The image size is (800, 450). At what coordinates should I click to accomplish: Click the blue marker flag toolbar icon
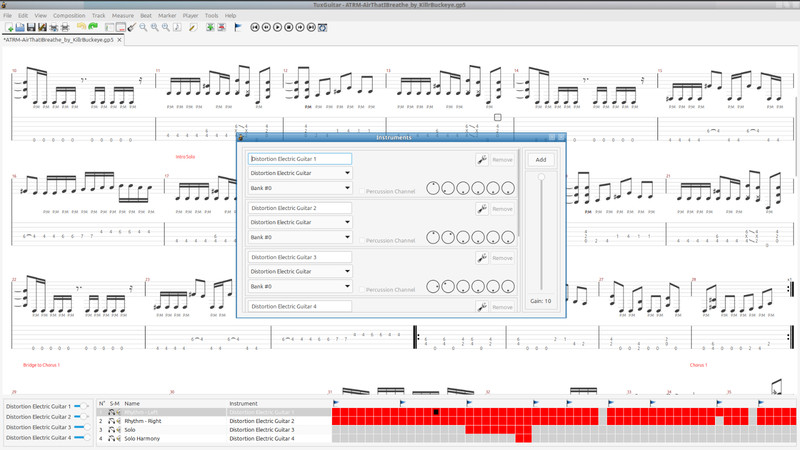(238, 27)
